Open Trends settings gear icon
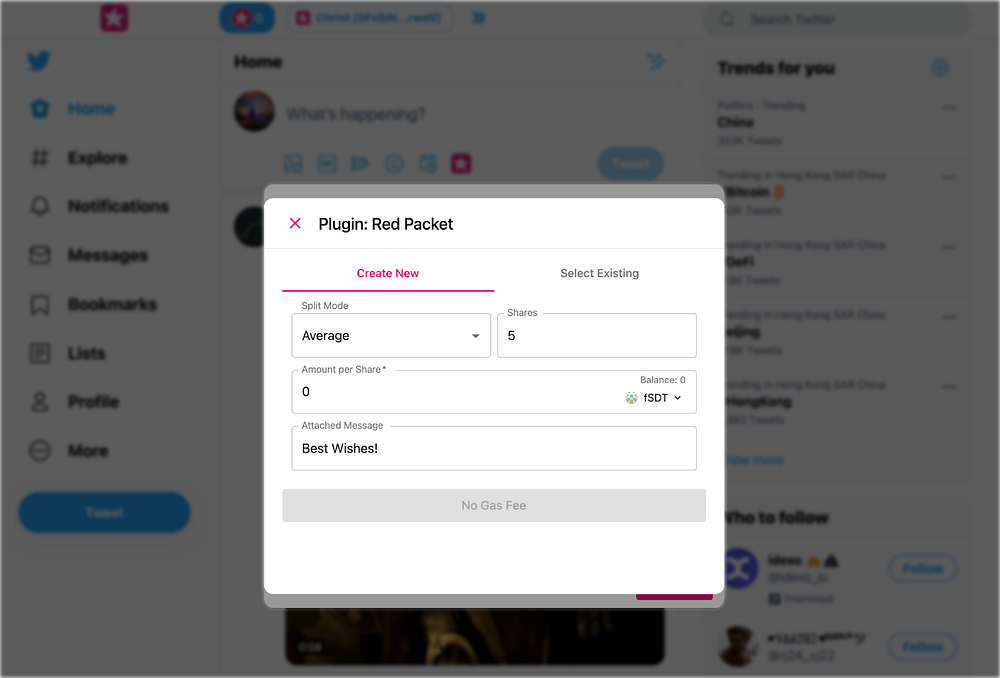1000x678 pixels. point(940,68)
